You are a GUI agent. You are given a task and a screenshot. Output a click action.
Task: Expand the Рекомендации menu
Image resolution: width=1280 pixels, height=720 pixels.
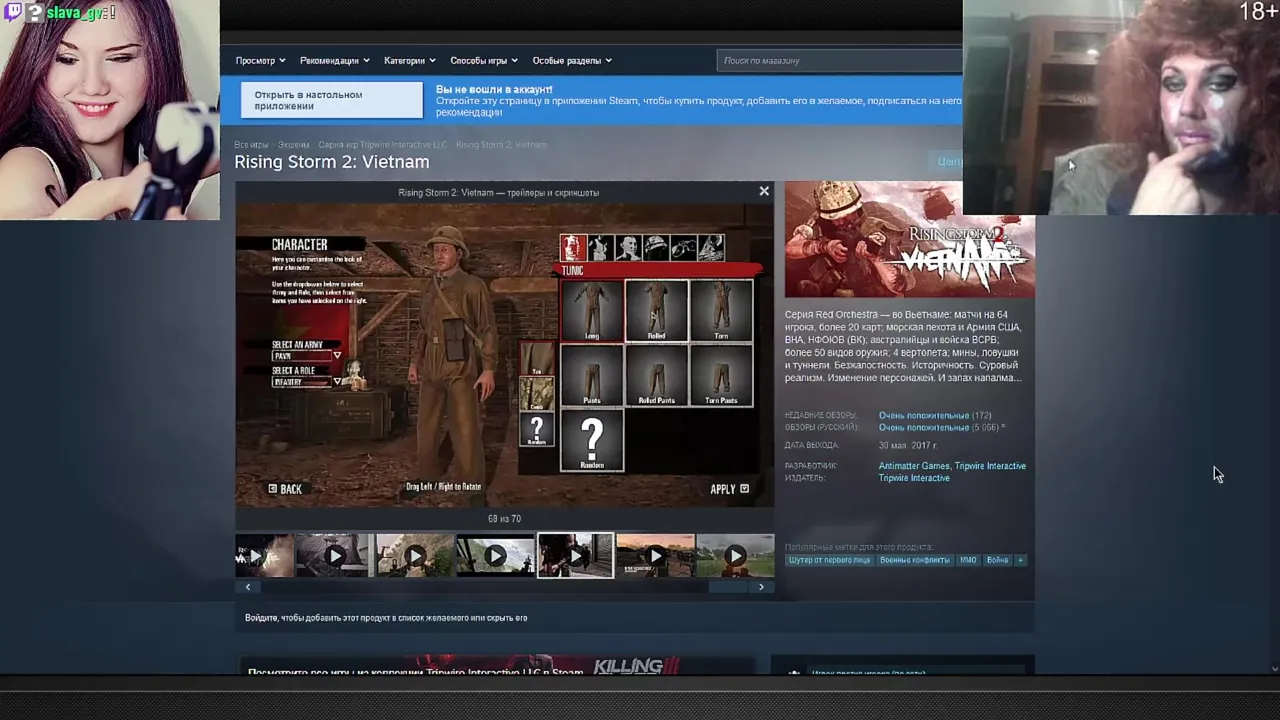[x=334, y=60]
